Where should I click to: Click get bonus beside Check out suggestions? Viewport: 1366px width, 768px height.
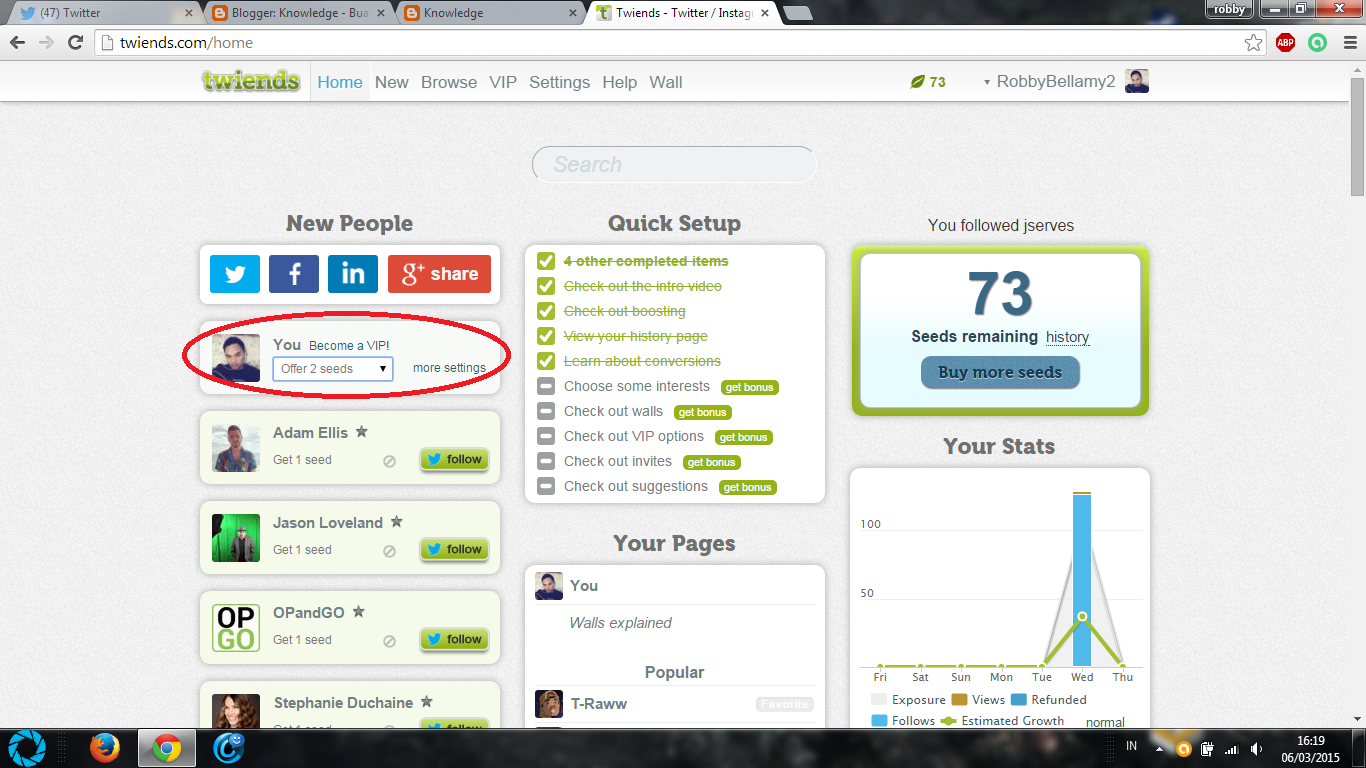(x=747, y=487)
